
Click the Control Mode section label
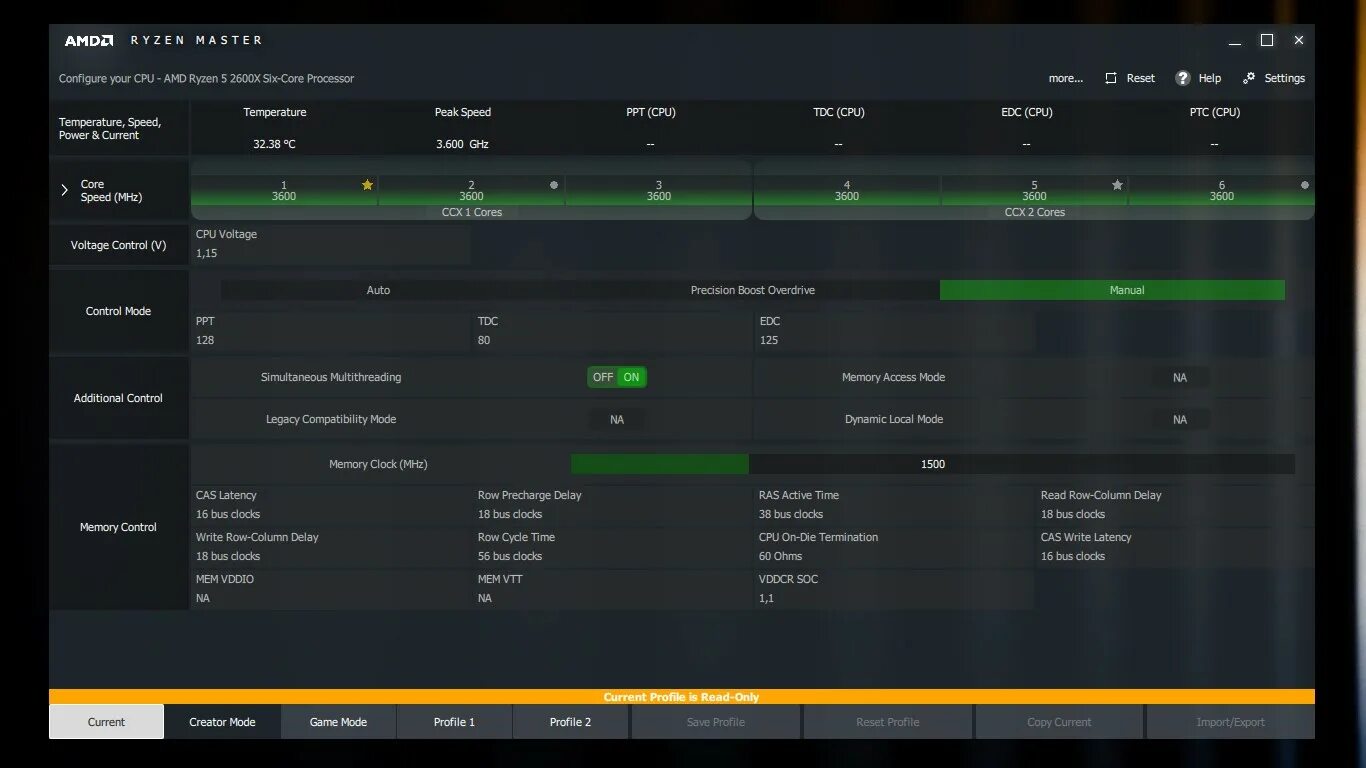[x=118, y=311]
